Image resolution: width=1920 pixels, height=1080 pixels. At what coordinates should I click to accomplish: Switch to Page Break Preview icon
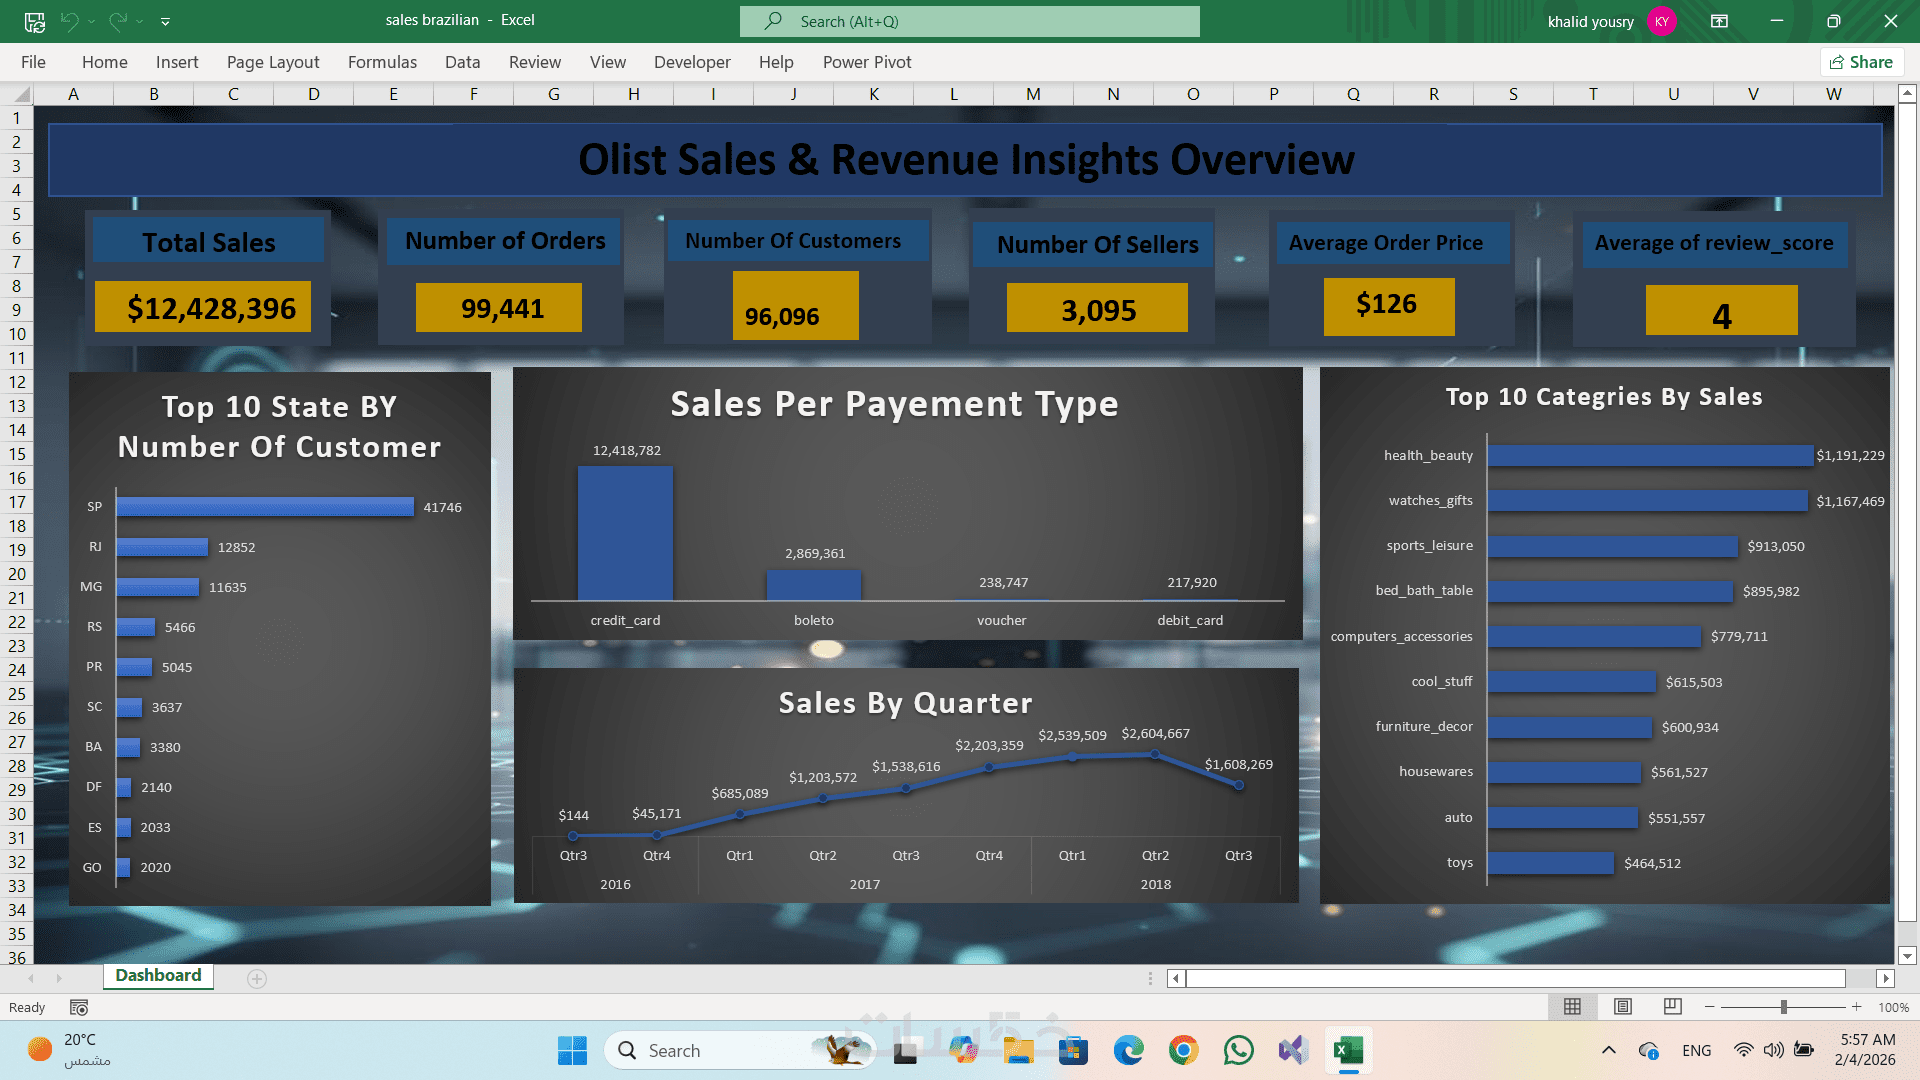point(1672,1007)
